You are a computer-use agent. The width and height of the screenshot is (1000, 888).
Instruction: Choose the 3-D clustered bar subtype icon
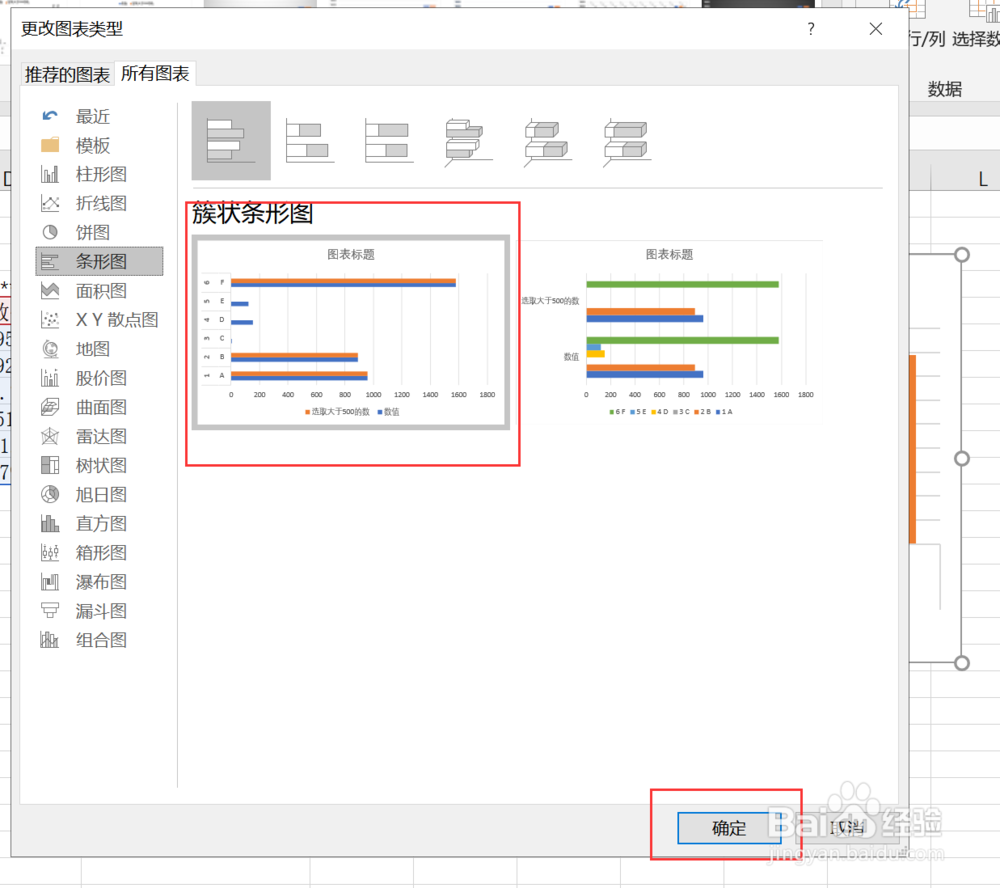coord(467,140)
